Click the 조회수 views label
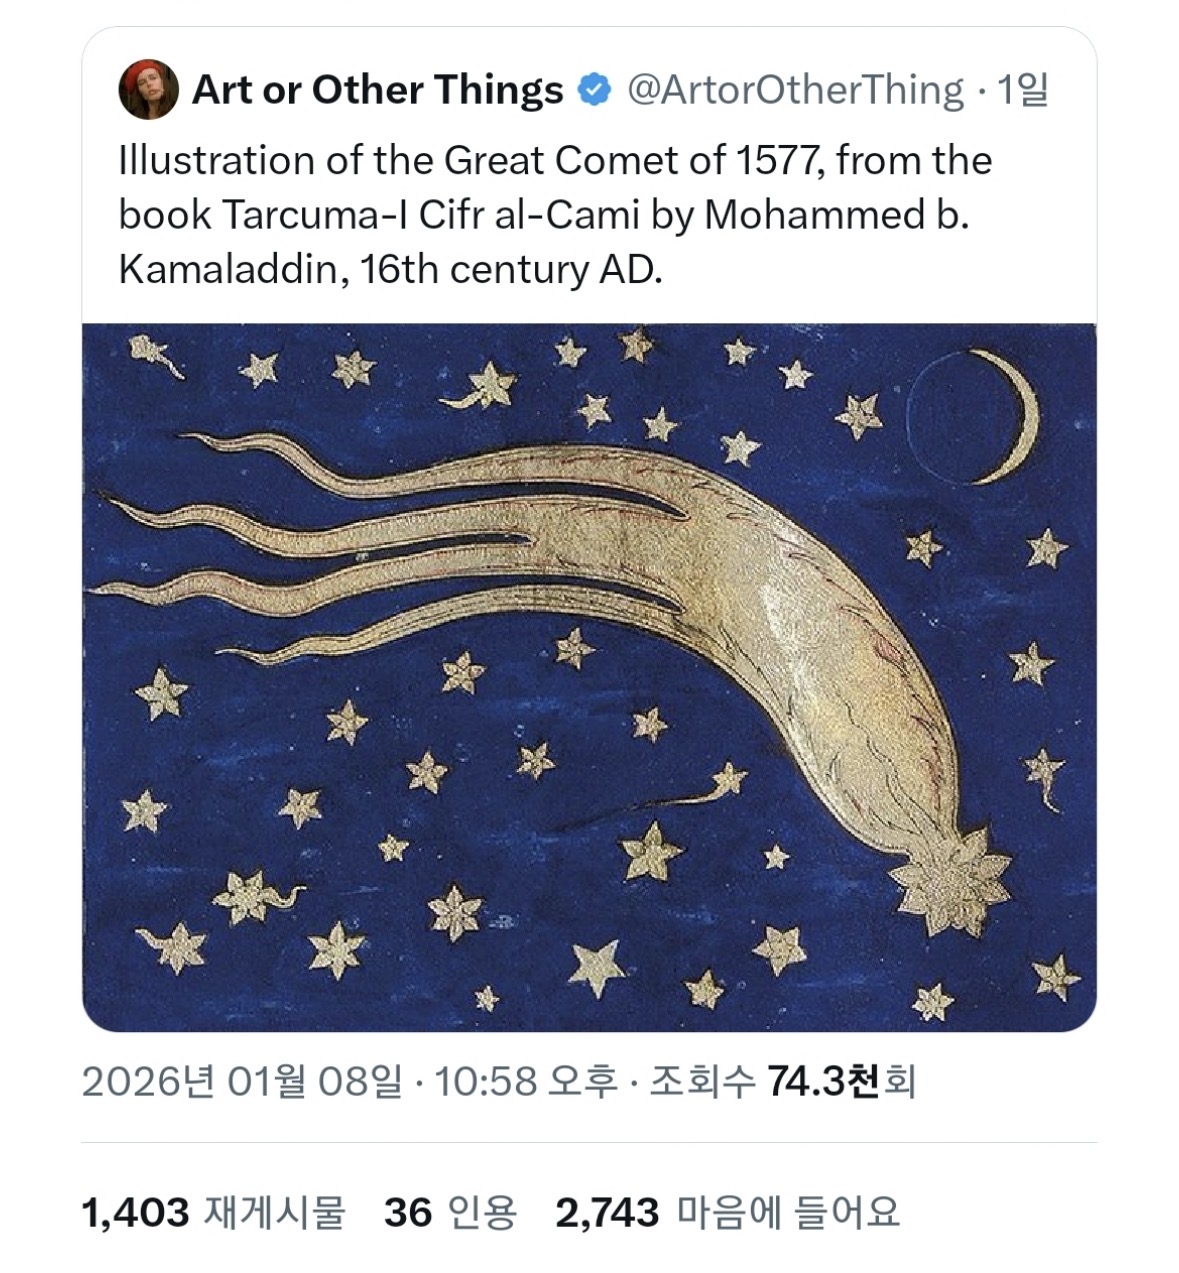 pyautogui.click(x=702, y=1081)
